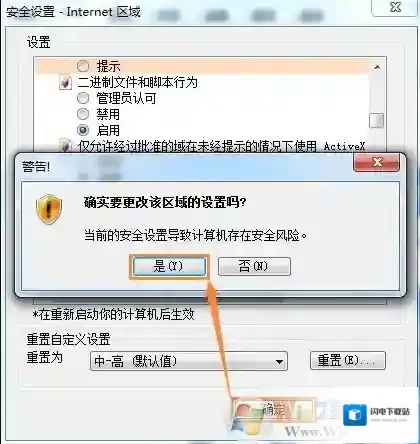Screen dimensions: 420x444
Task: Close the Internet zone security settings window
Action: tap(395, 7)
